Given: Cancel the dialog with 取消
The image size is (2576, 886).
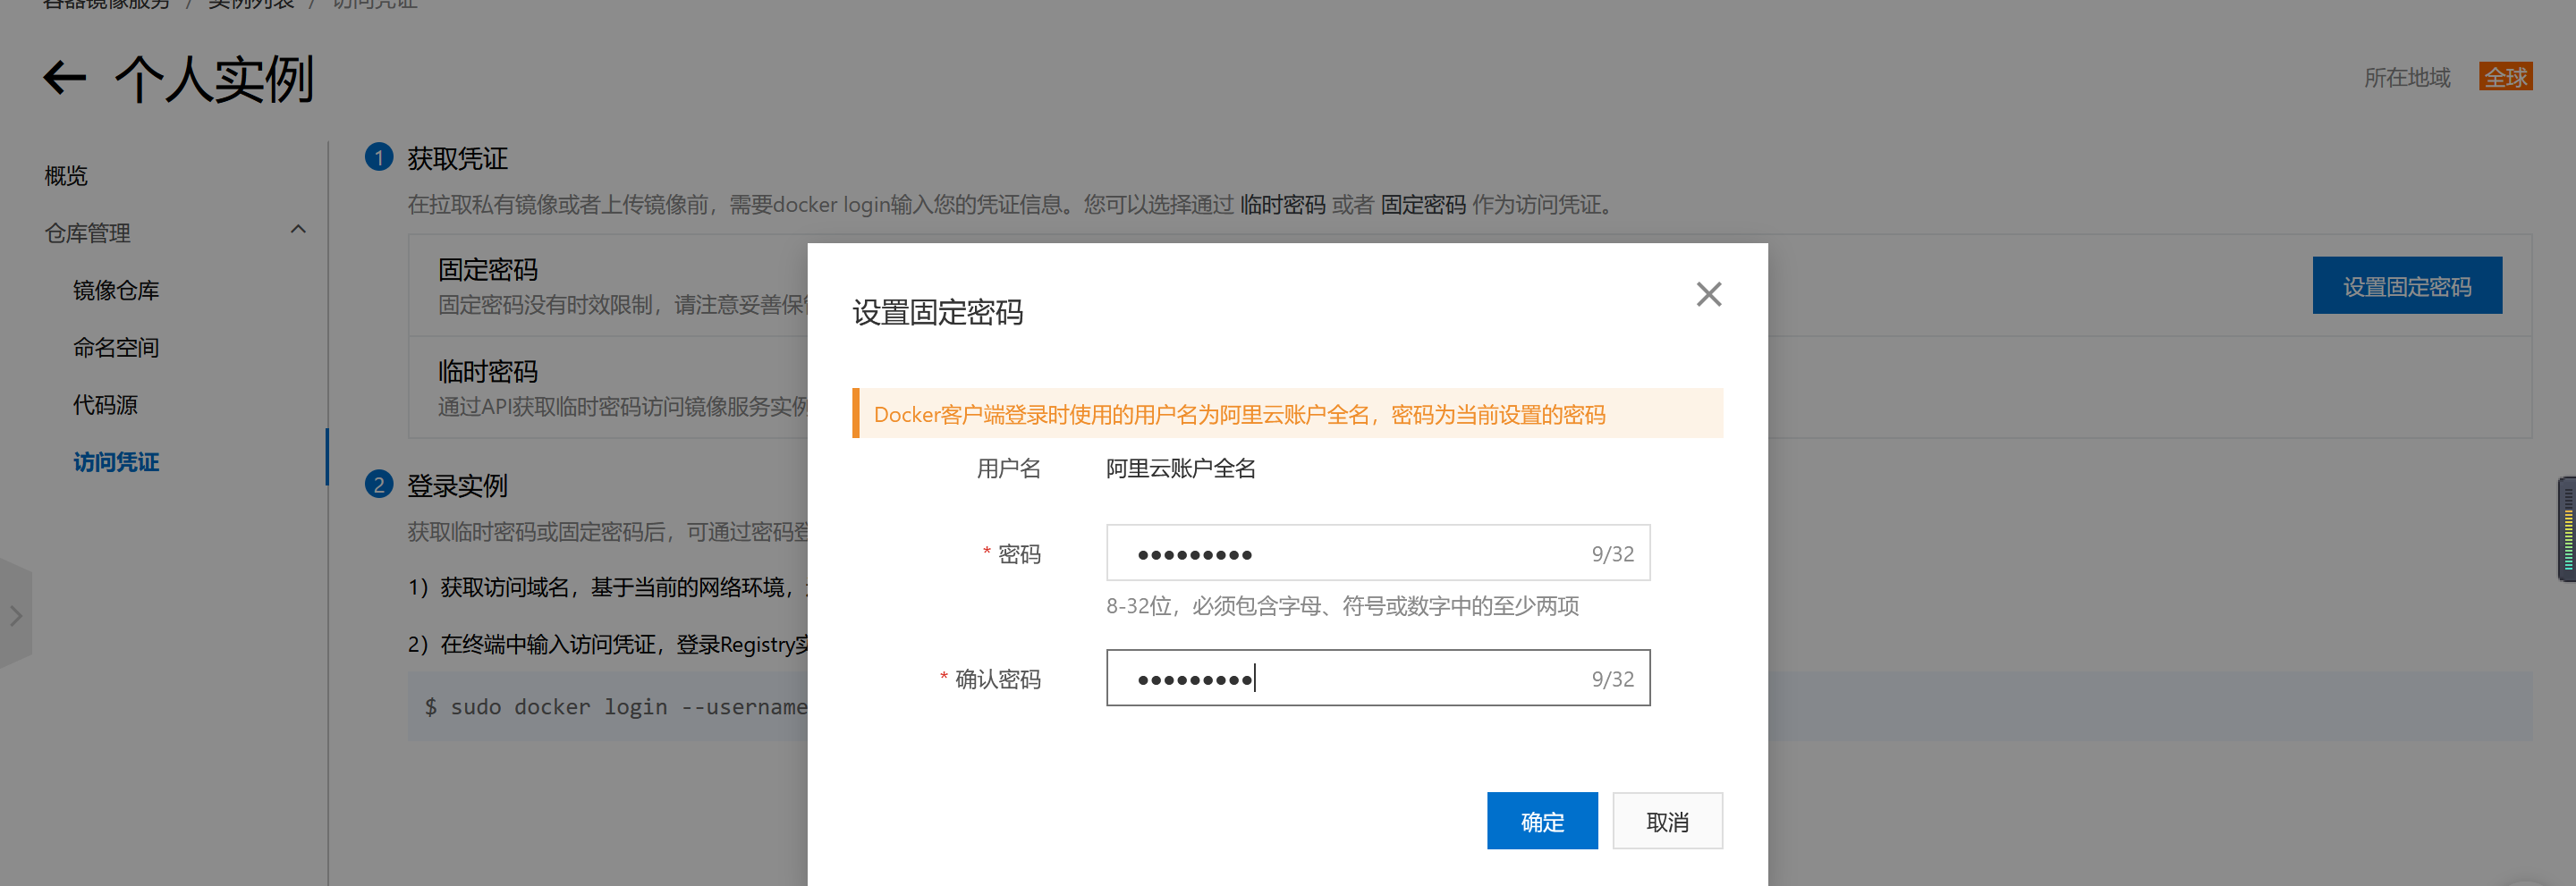Looking at the screenshot, I should coord(1667,820).
